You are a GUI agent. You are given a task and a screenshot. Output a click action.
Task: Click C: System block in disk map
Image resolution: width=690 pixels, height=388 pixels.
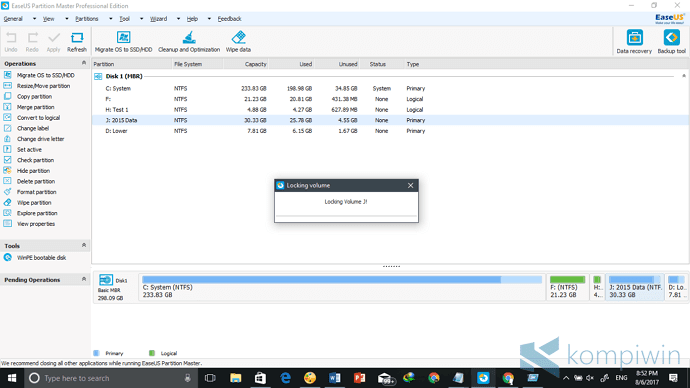(342, 287)
